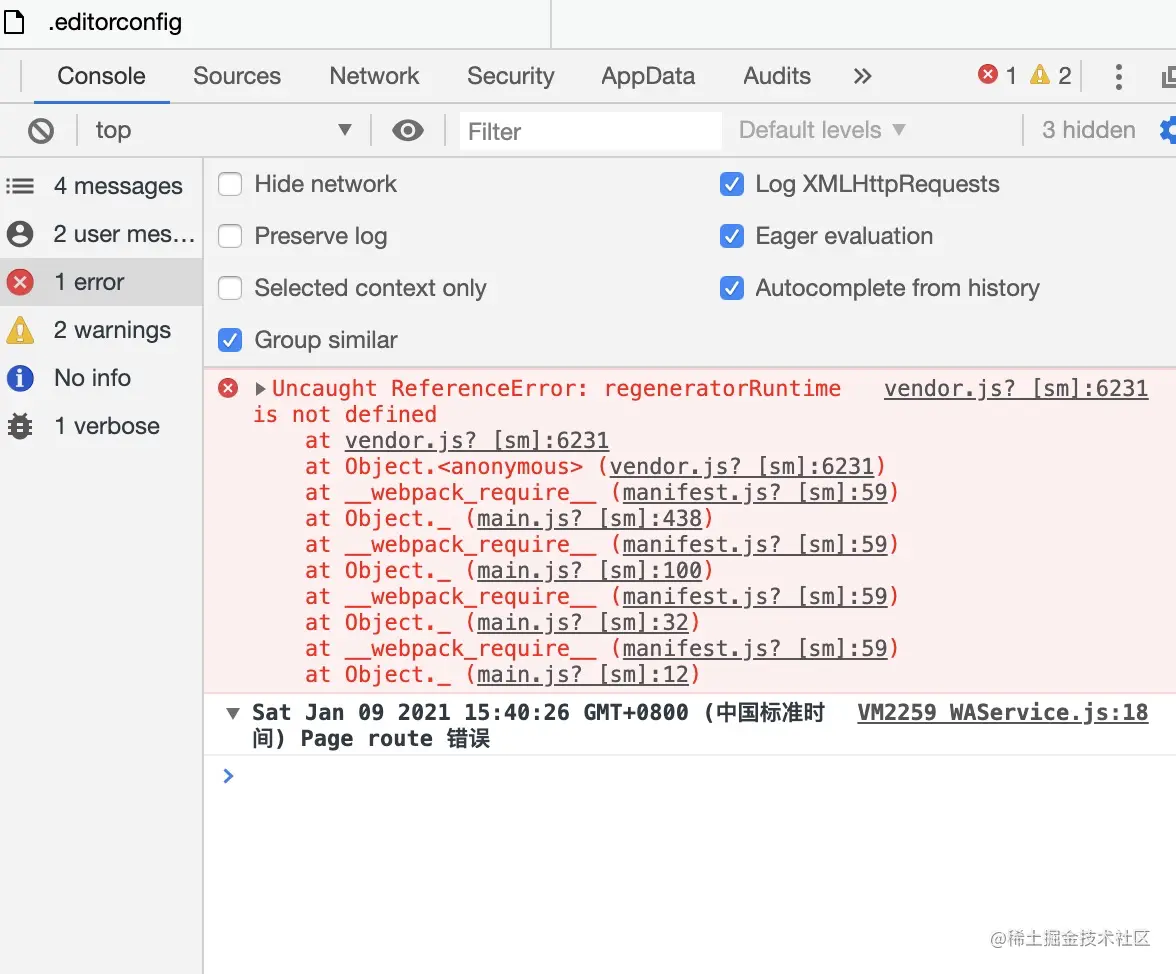The width and height of the screenshot is (1176, 974).
Task: Open the VM2259 WAService.js:18 source link
Action: (x=1002, y=713)
